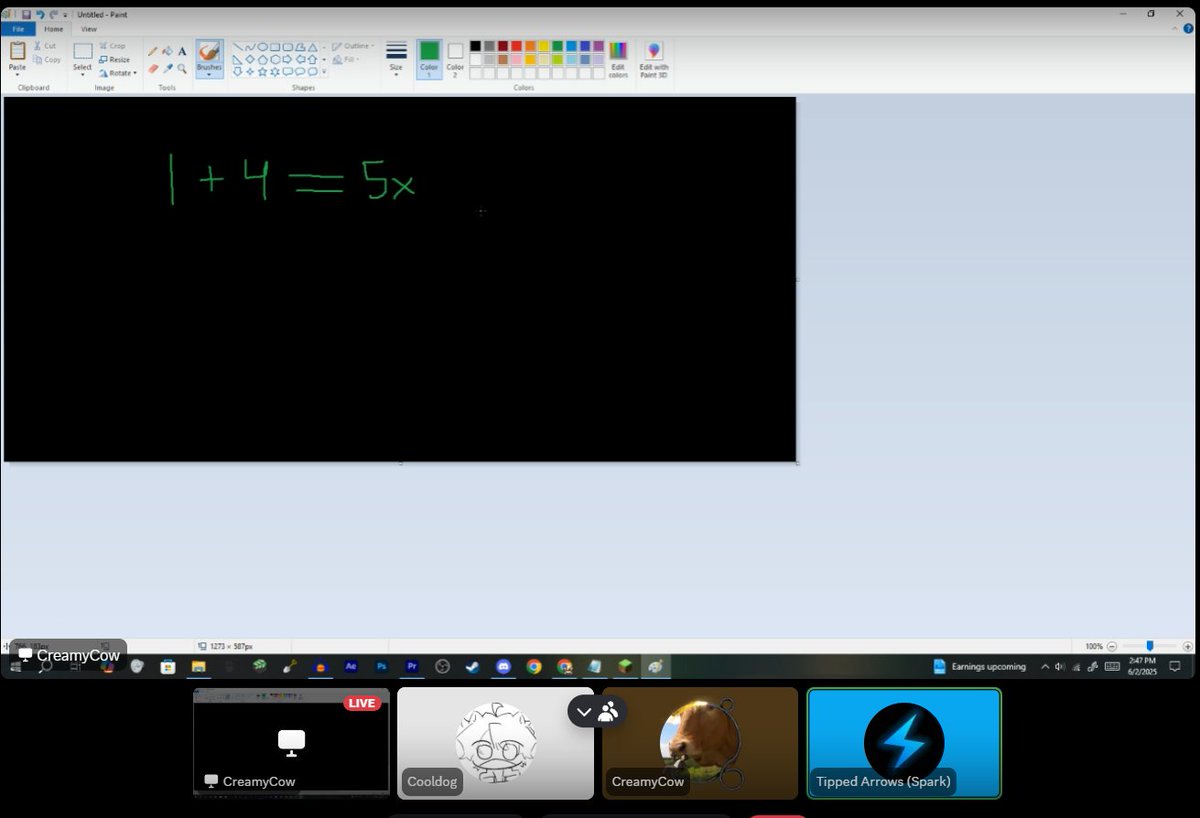Open the Windows notification center icon
The width and height of the screenshot is (1200, 818).
point(1175,666)
